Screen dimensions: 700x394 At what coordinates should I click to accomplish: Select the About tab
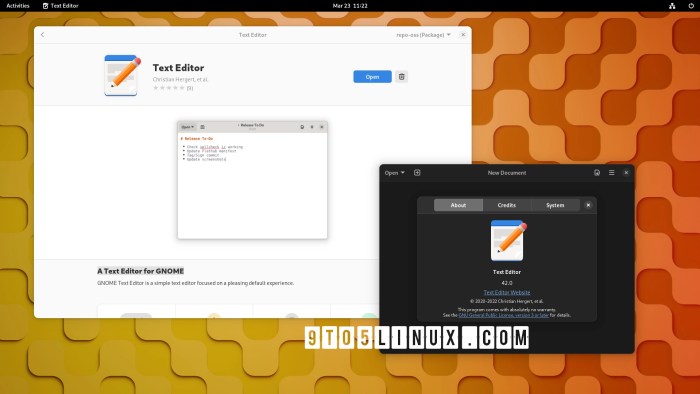[458, 205]
